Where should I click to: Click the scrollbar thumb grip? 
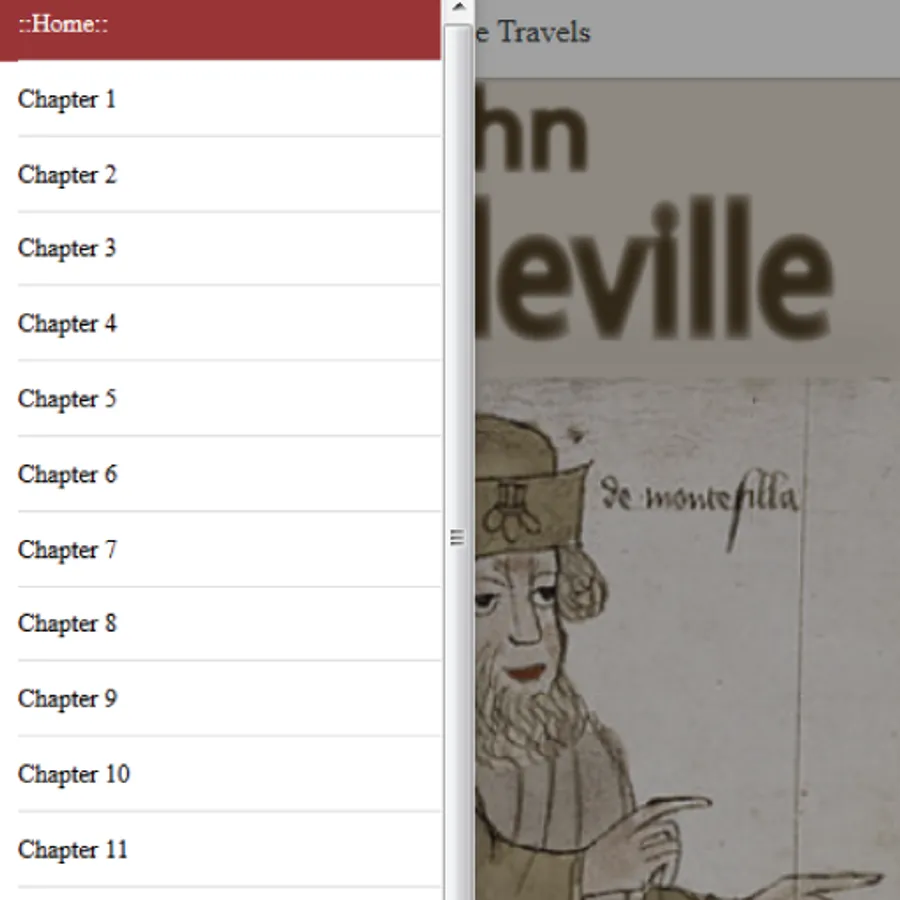pos(457,538)
